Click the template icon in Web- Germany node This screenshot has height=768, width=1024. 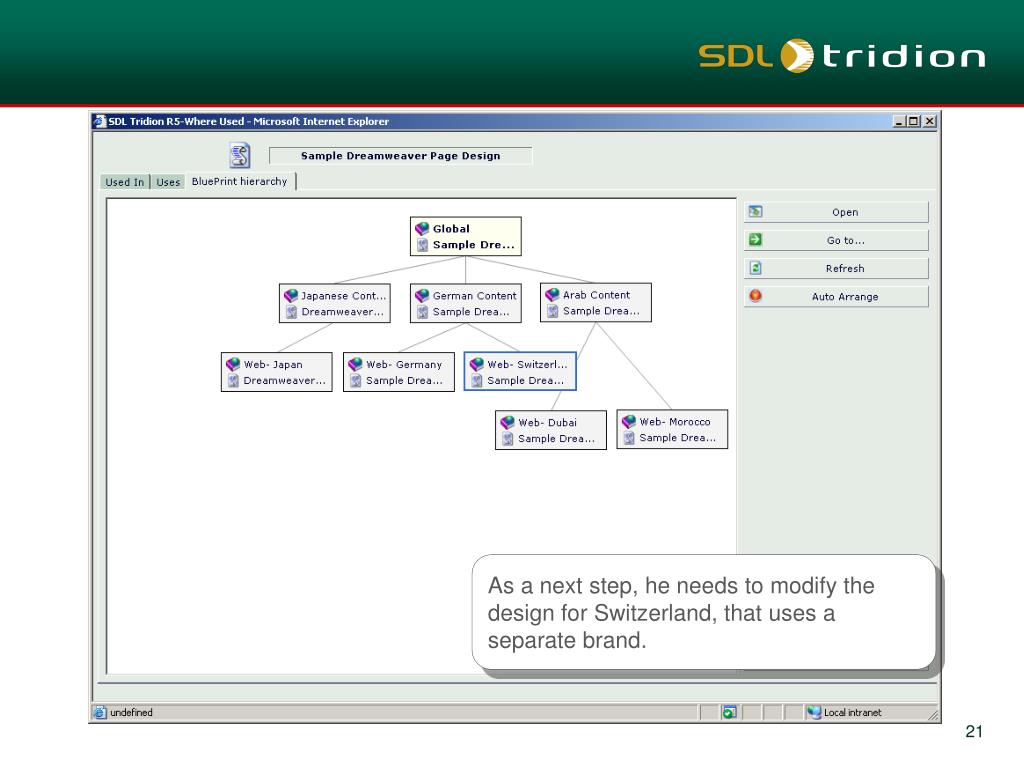pos(355,381)
